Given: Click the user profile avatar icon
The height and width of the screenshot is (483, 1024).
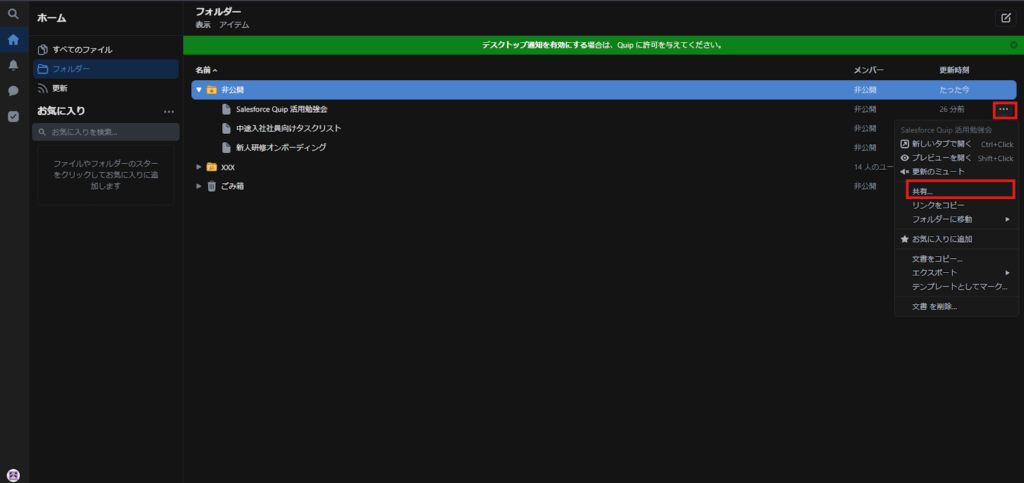Looking at the screenshot, I should [13, 474].
